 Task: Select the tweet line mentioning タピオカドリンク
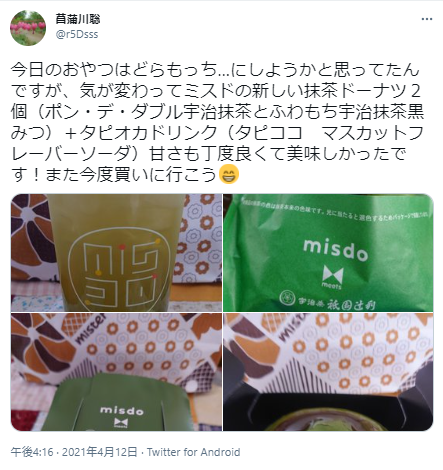click(217, 132)
